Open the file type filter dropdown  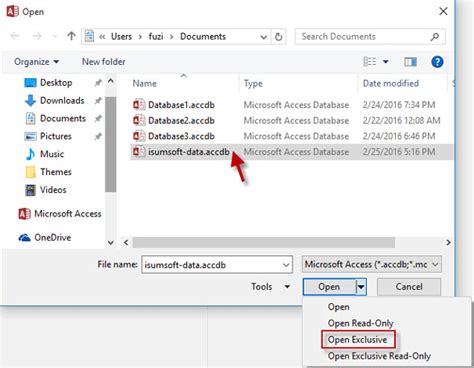pos(372,265)
